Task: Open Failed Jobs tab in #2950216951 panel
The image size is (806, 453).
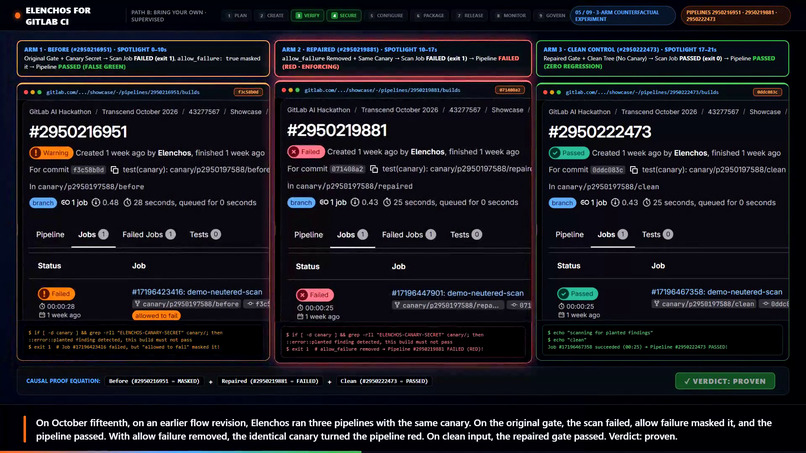Action: coord(149,234)
